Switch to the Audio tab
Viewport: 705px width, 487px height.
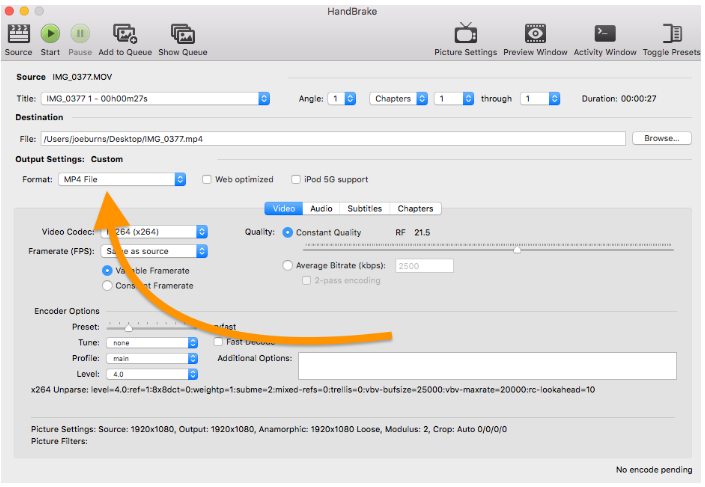(x=321, y=209)
